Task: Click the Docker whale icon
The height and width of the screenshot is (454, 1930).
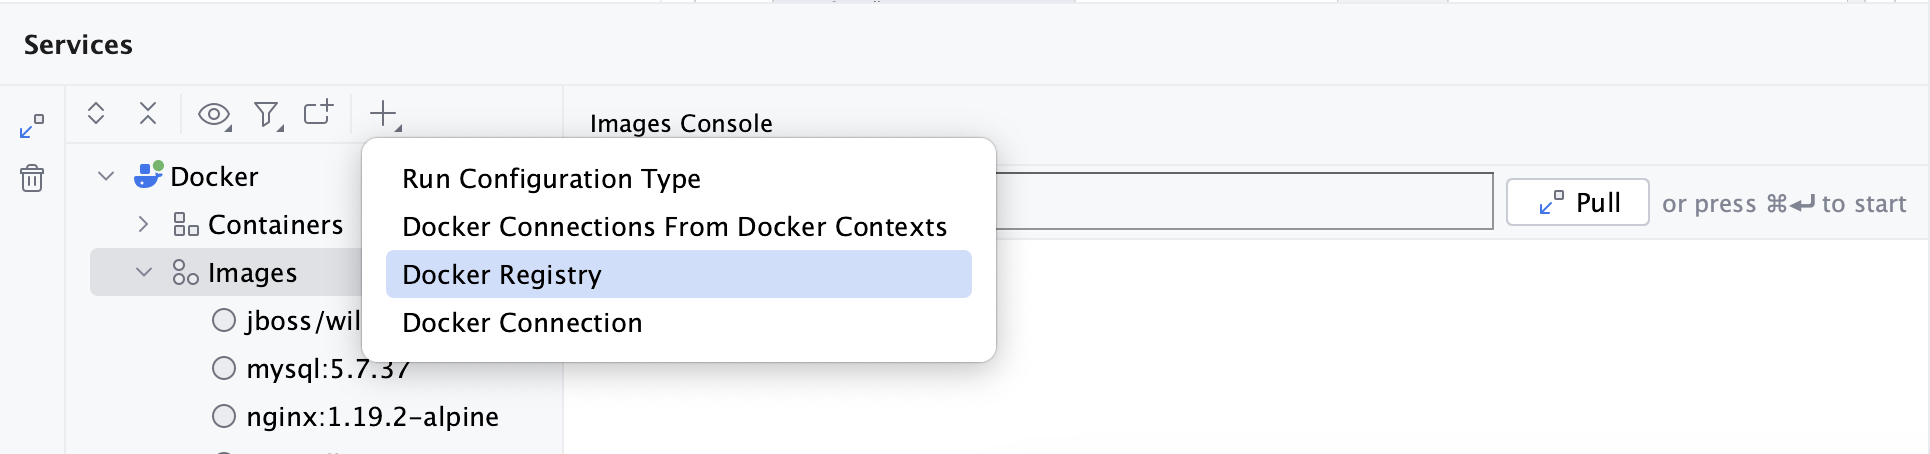Action: pos(148,175)
